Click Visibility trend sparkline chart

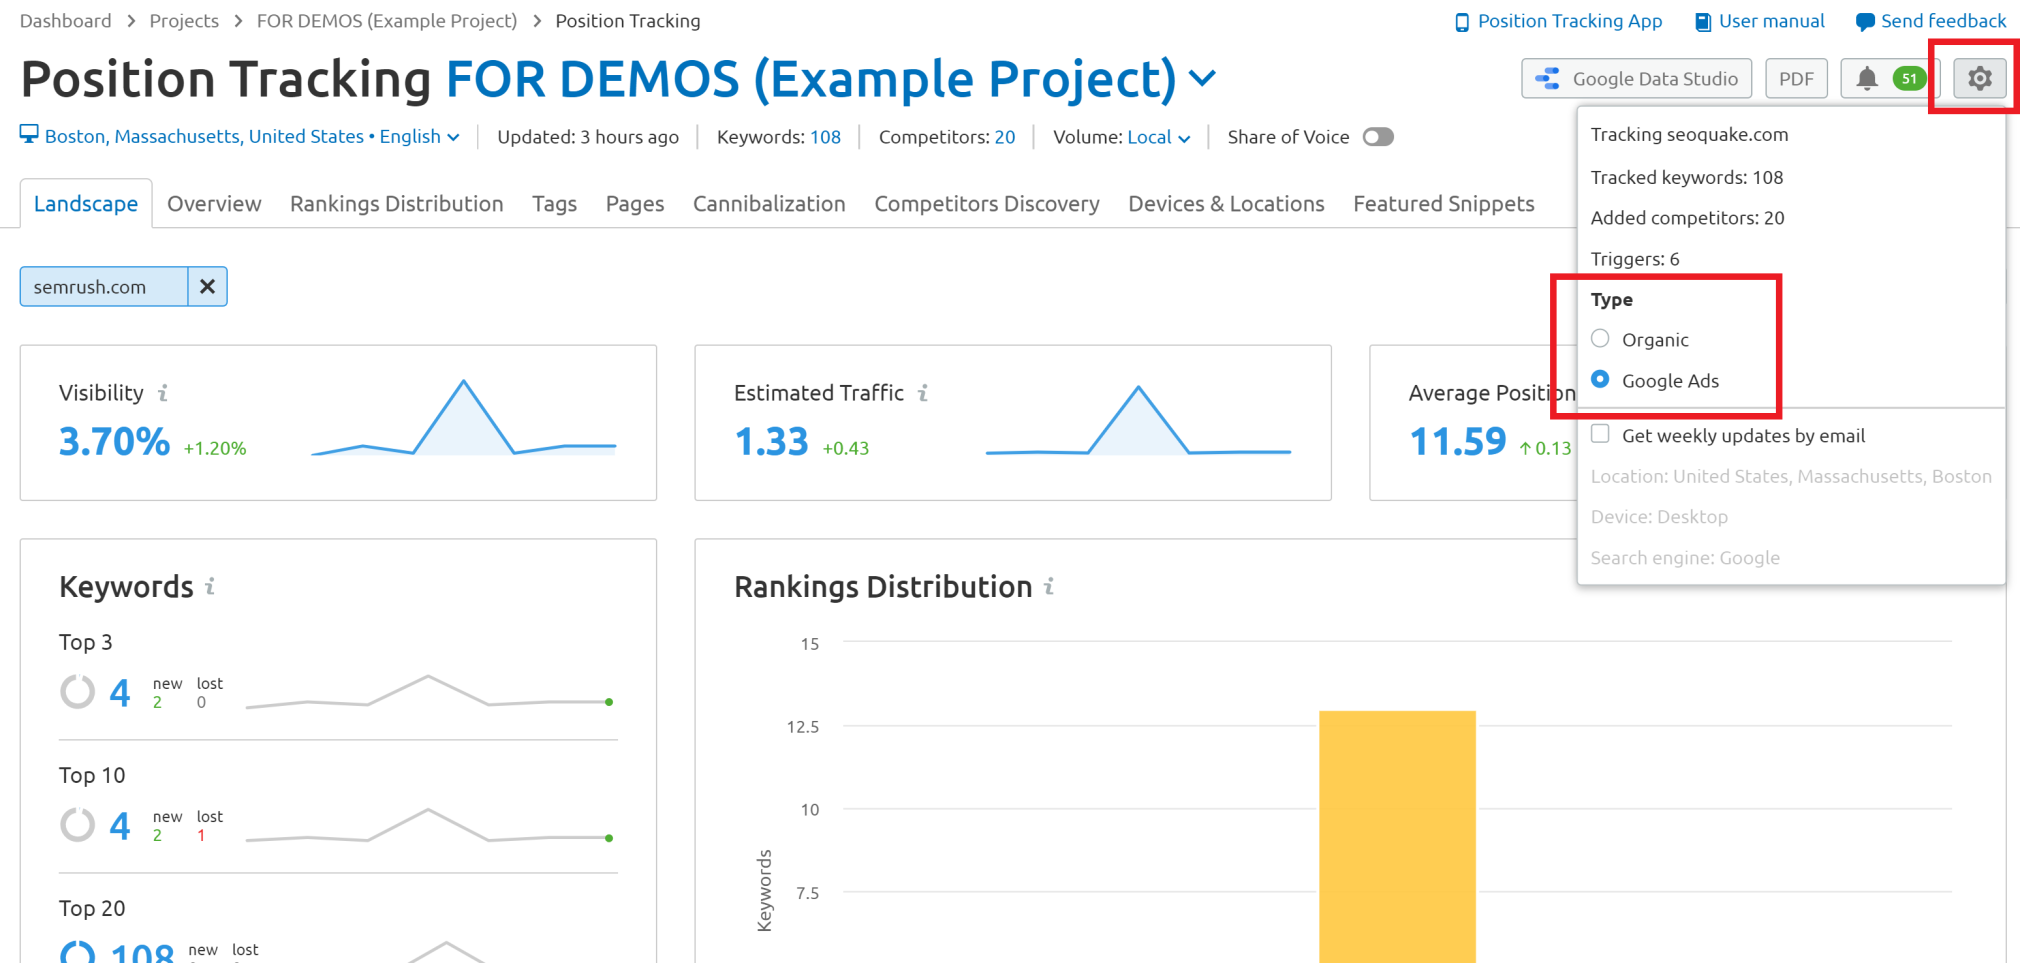click(463, 418)
